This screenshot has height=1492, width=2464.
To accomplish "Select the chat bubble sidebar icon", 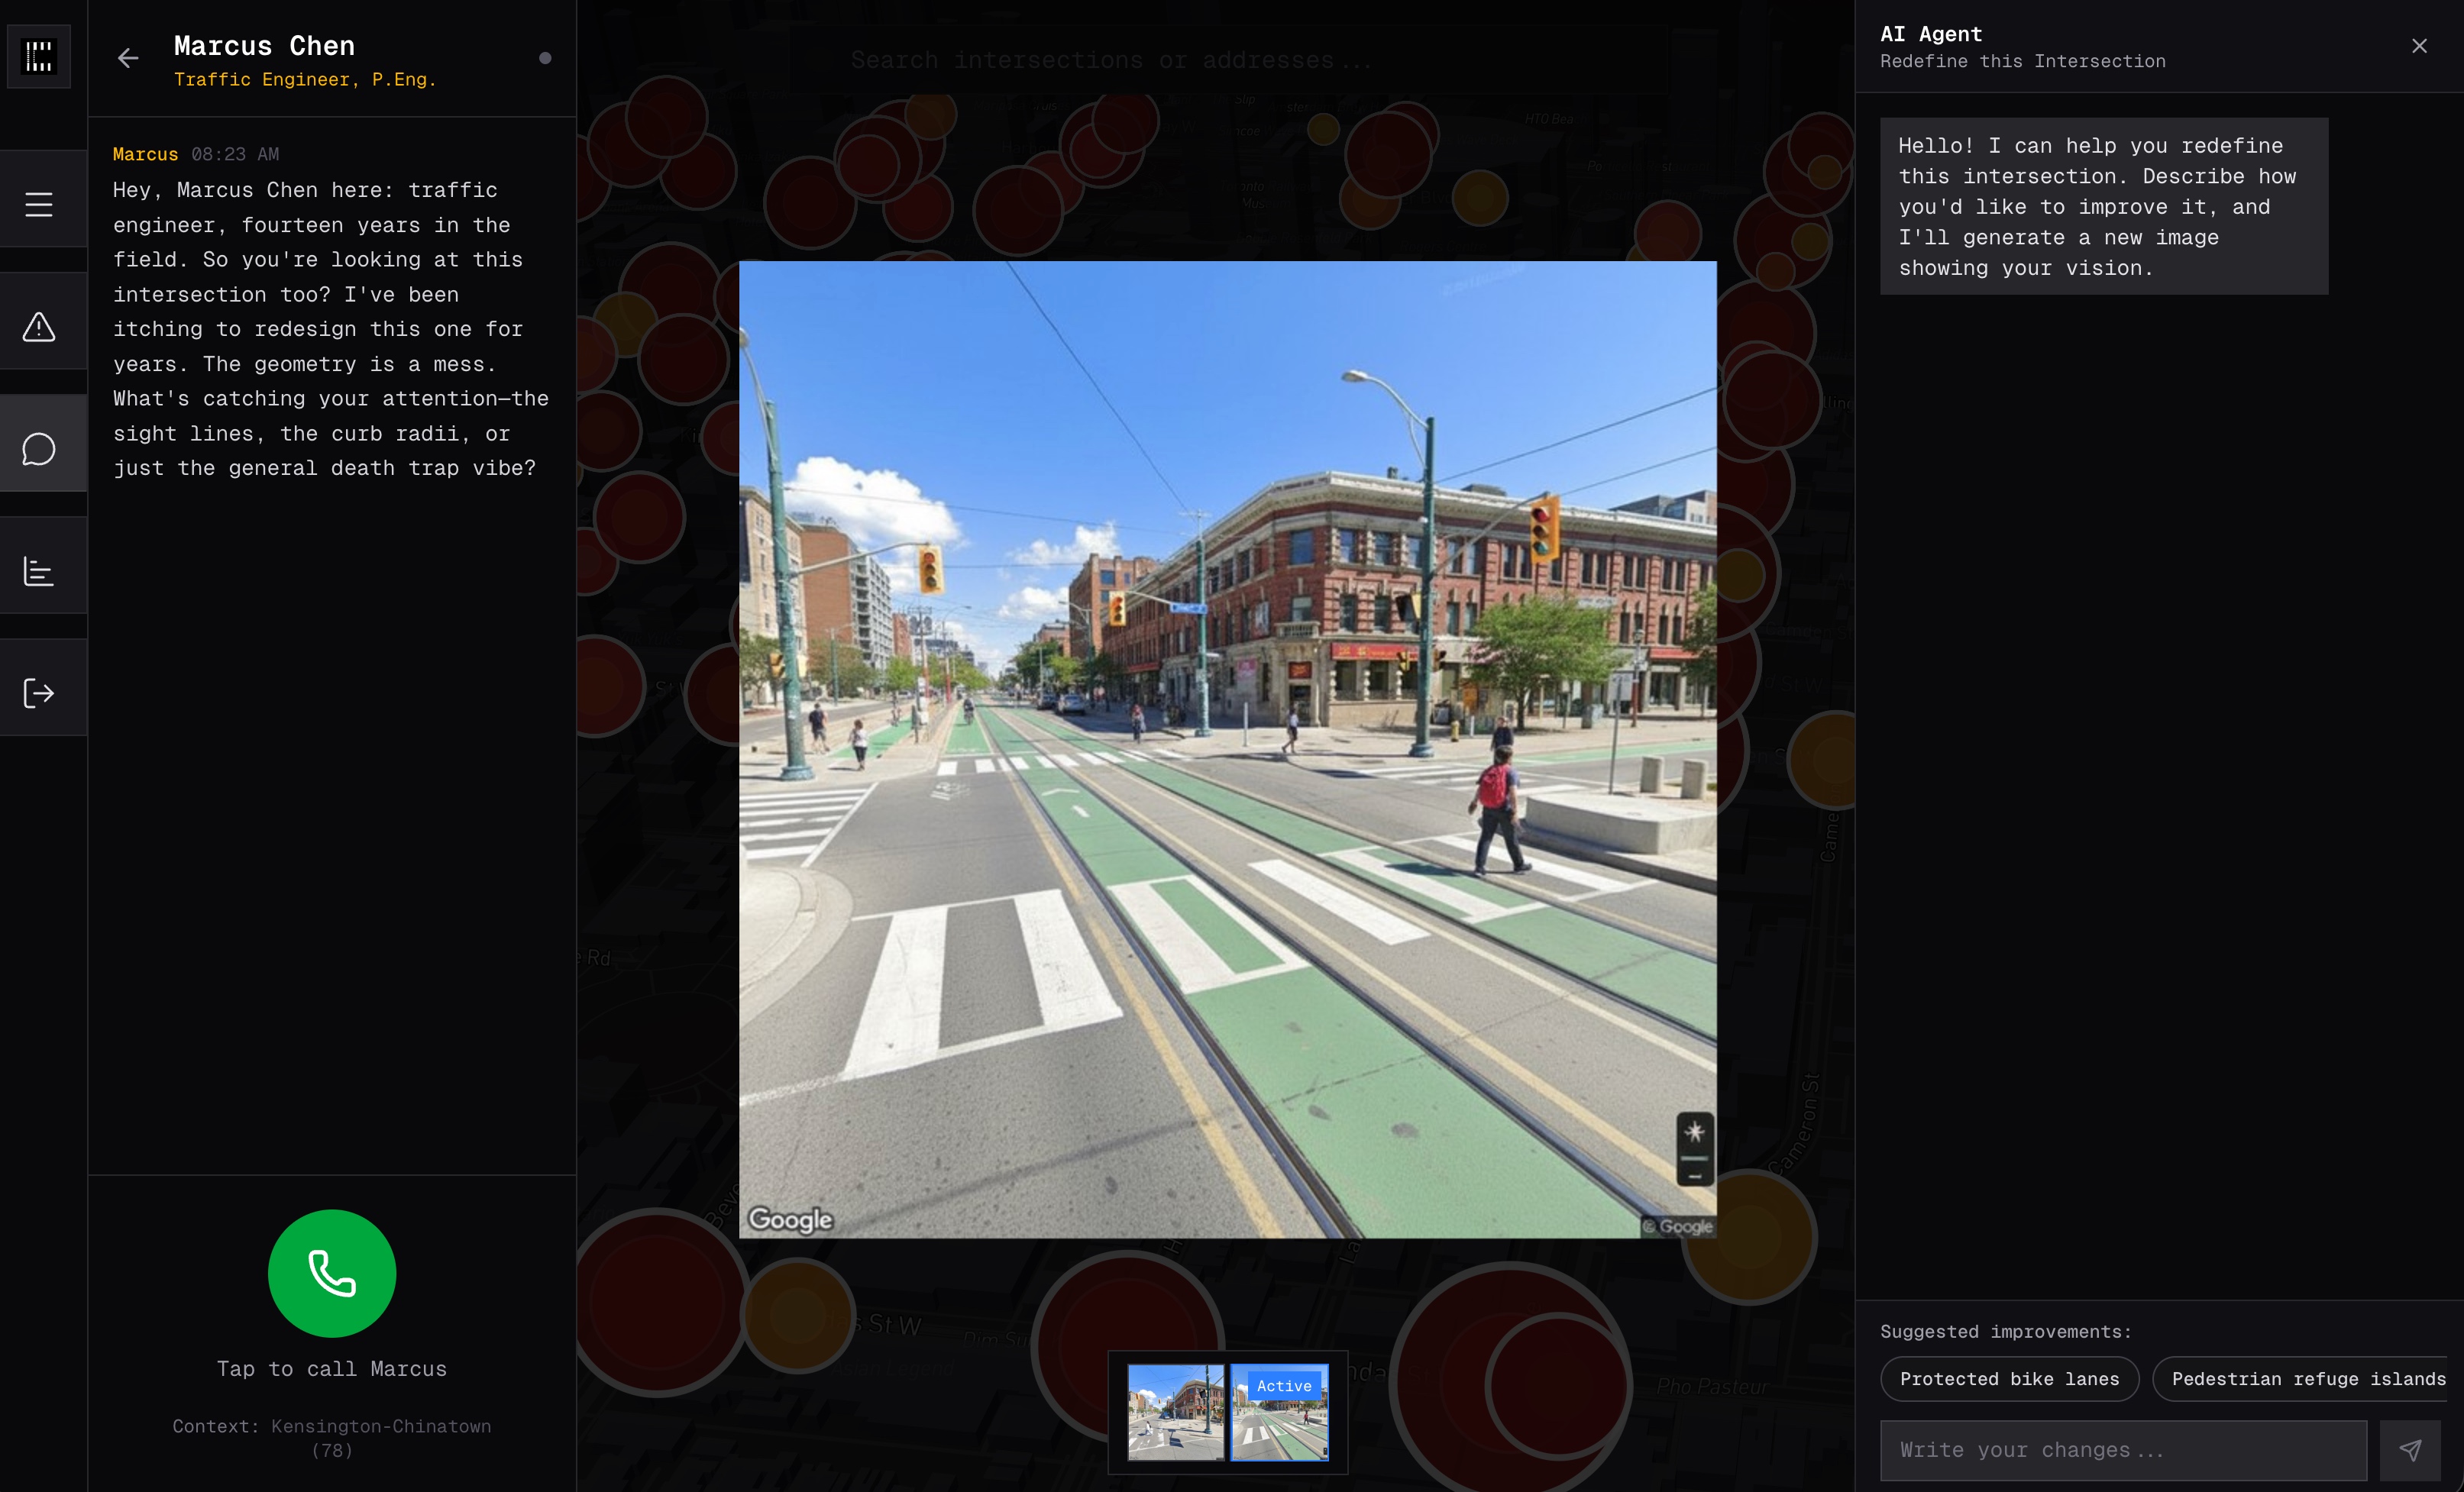I will (39, 449).
